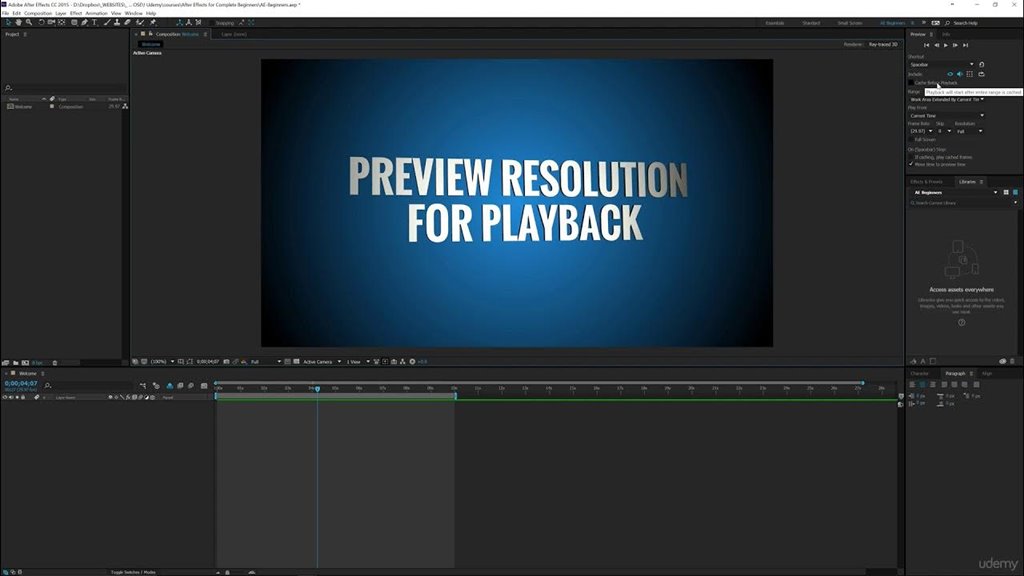Toggle audio include speaker in Preview panel
The height and width of the screenshot is (576, 1024).
pos(959,74)
